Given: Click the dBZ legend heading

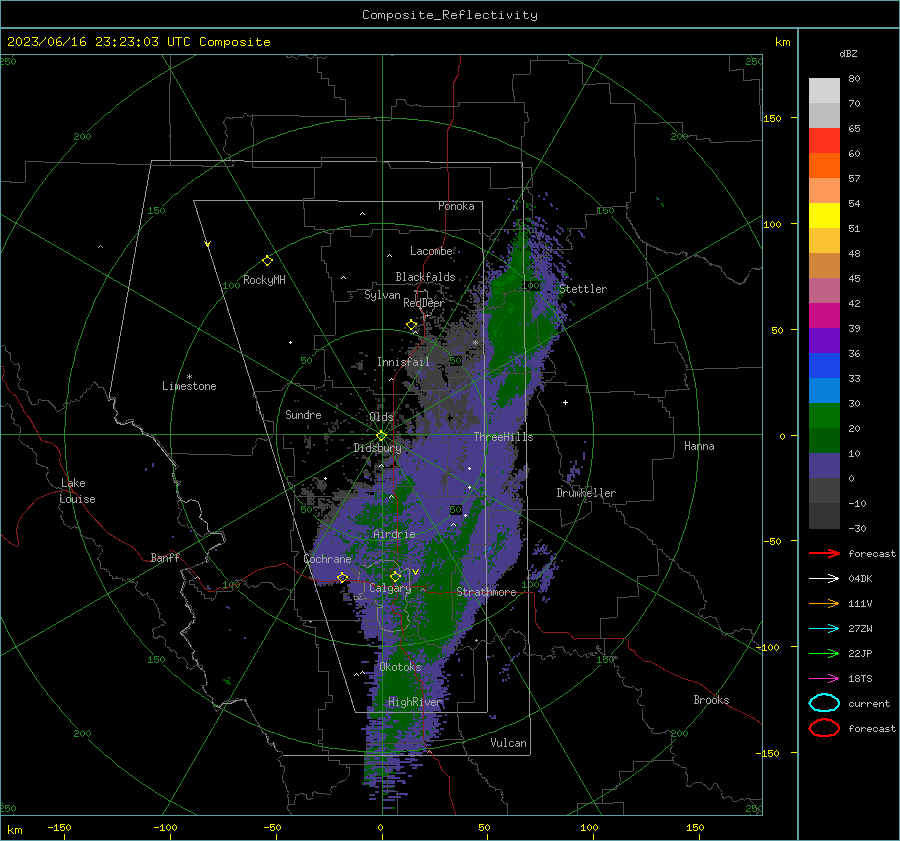Looking at the screenshot, I should [848, 54].
